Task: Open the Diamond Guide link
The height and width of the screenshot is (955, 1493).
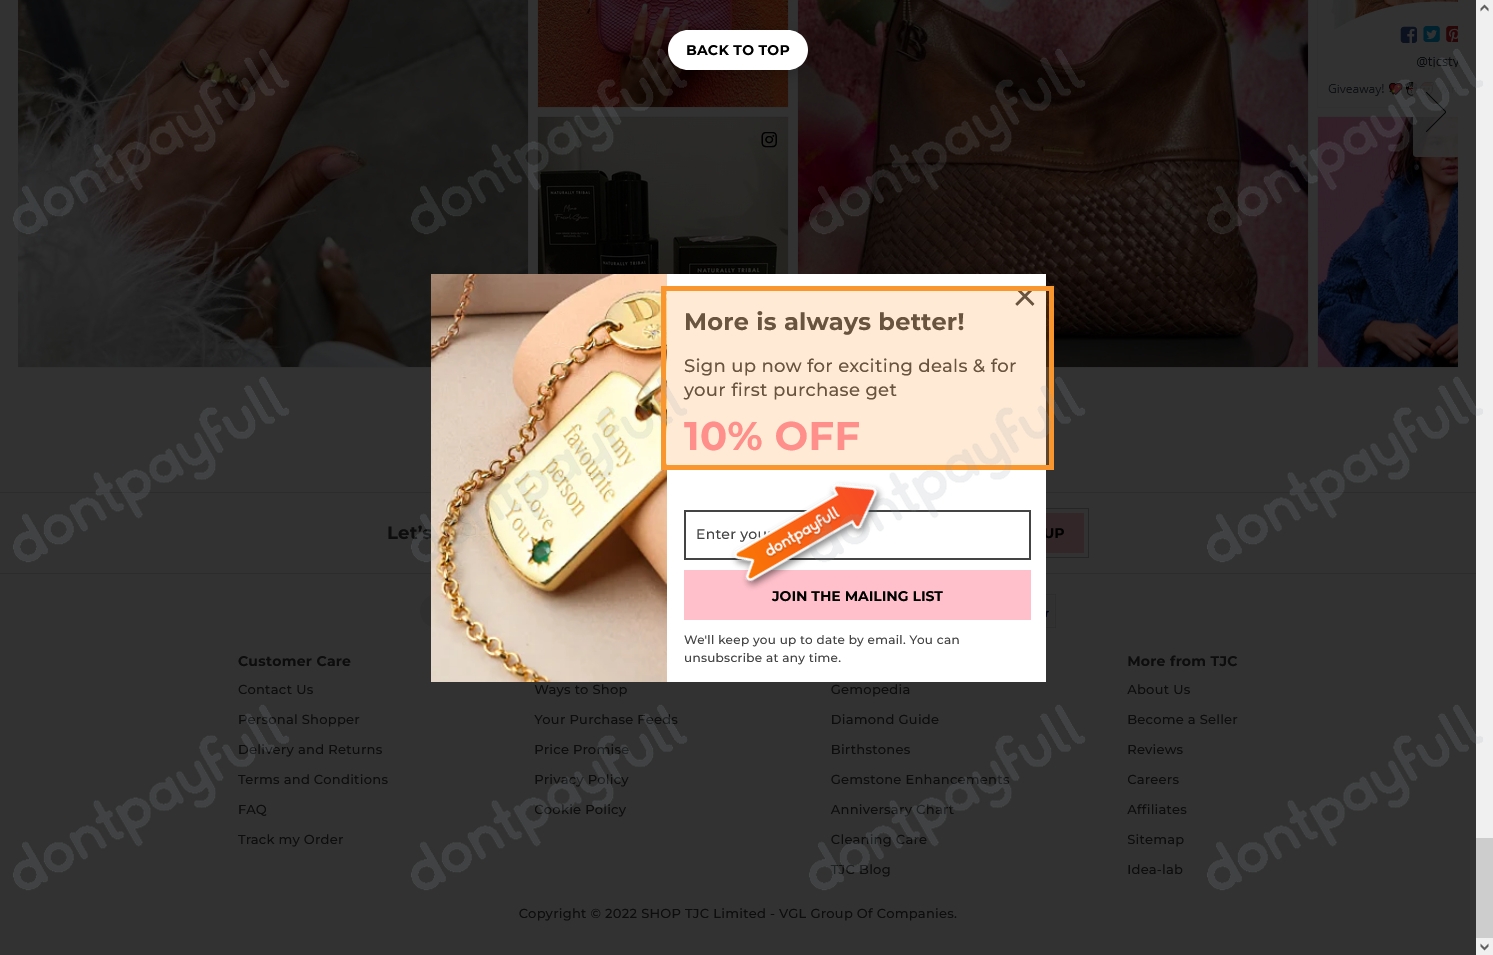Action: pos(884,719)
